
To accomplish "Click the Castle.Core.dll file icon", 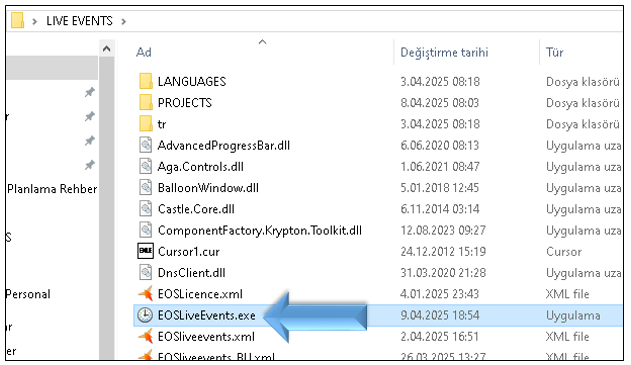I will [146, 209].
